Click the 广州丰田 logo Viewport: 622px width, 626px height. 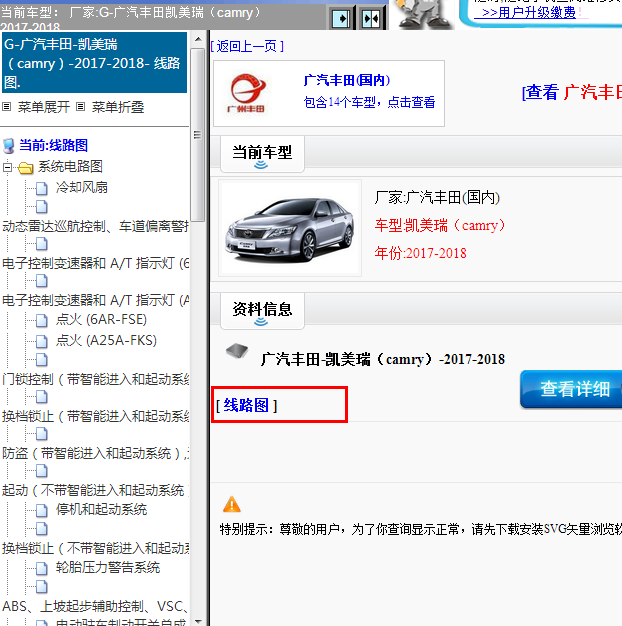click(x=247, y=93)
